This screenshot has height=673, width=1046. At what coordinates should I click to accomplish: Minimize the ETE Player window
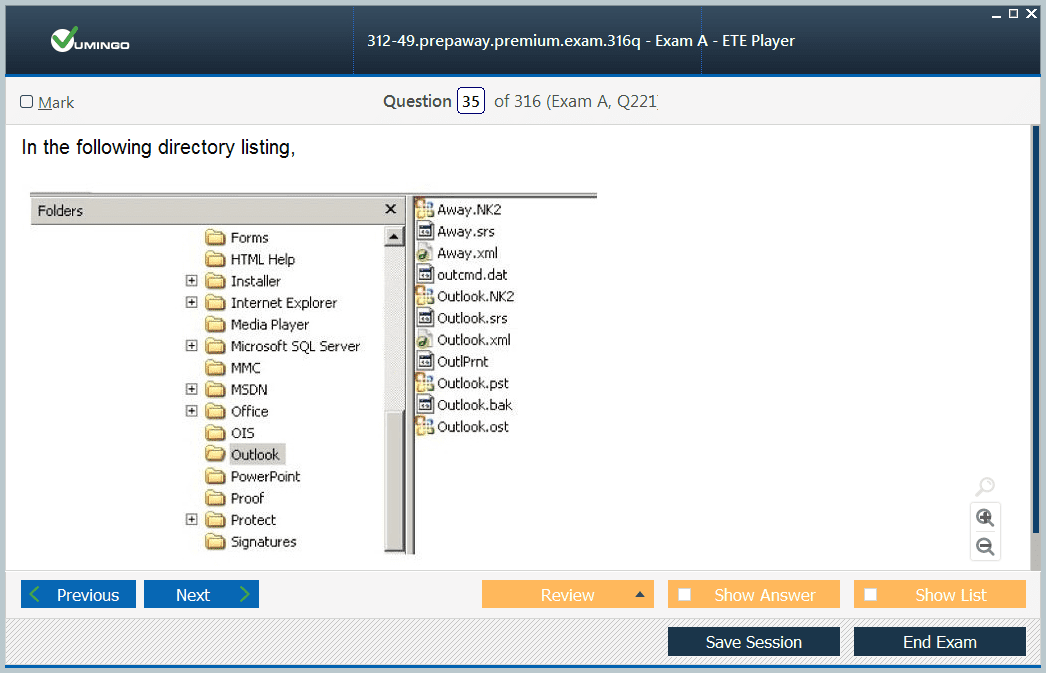pyautogui.click(x=996, y=15)
